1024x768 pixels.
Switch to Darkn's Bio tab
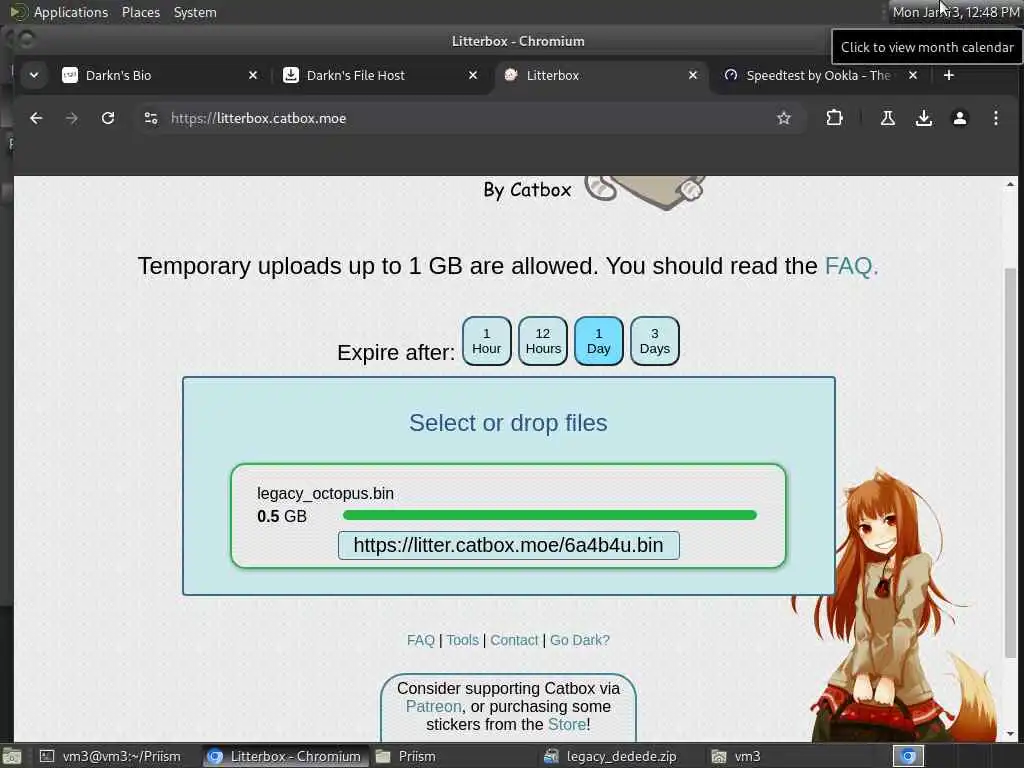(160, 75)
